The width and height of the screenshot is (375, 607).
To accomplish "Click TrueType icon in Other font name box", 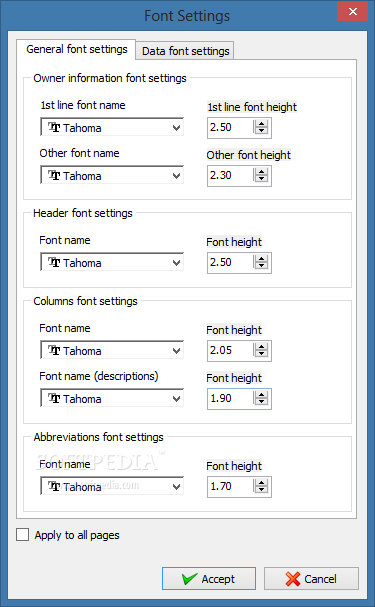I will coord(54,175).
